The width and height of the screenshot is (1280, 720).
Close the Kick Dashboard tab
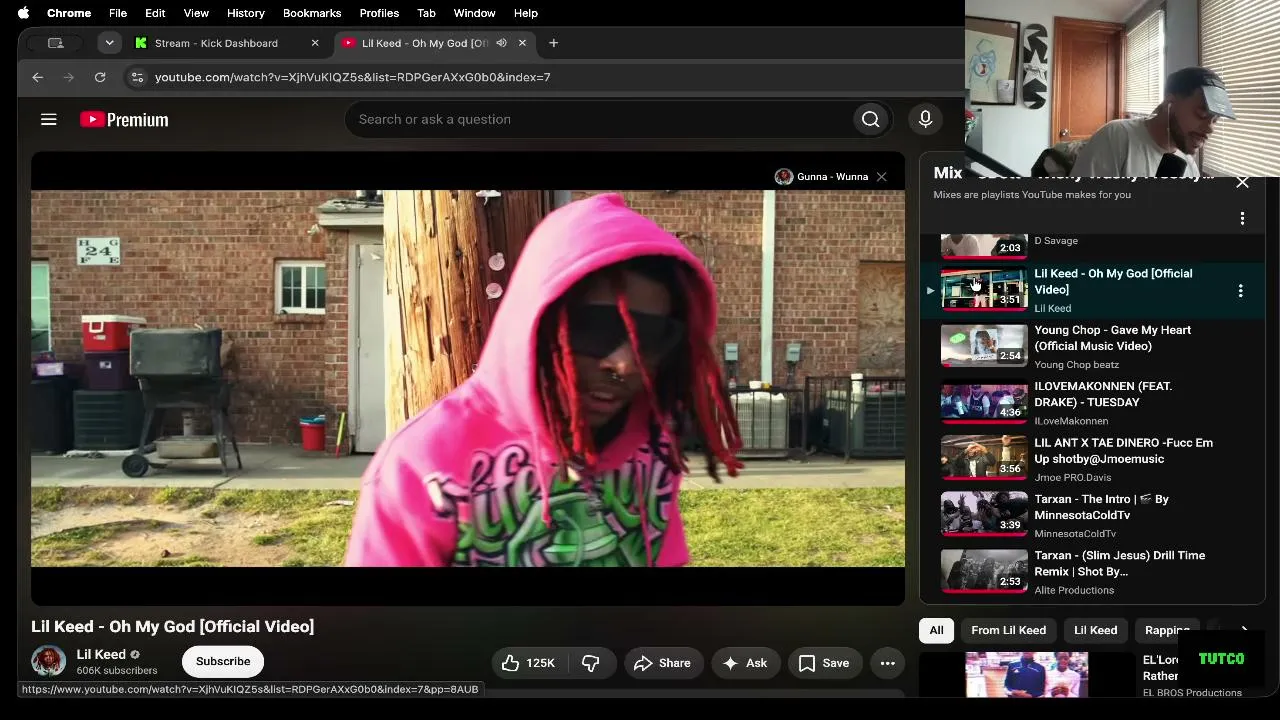pos(315,43)
